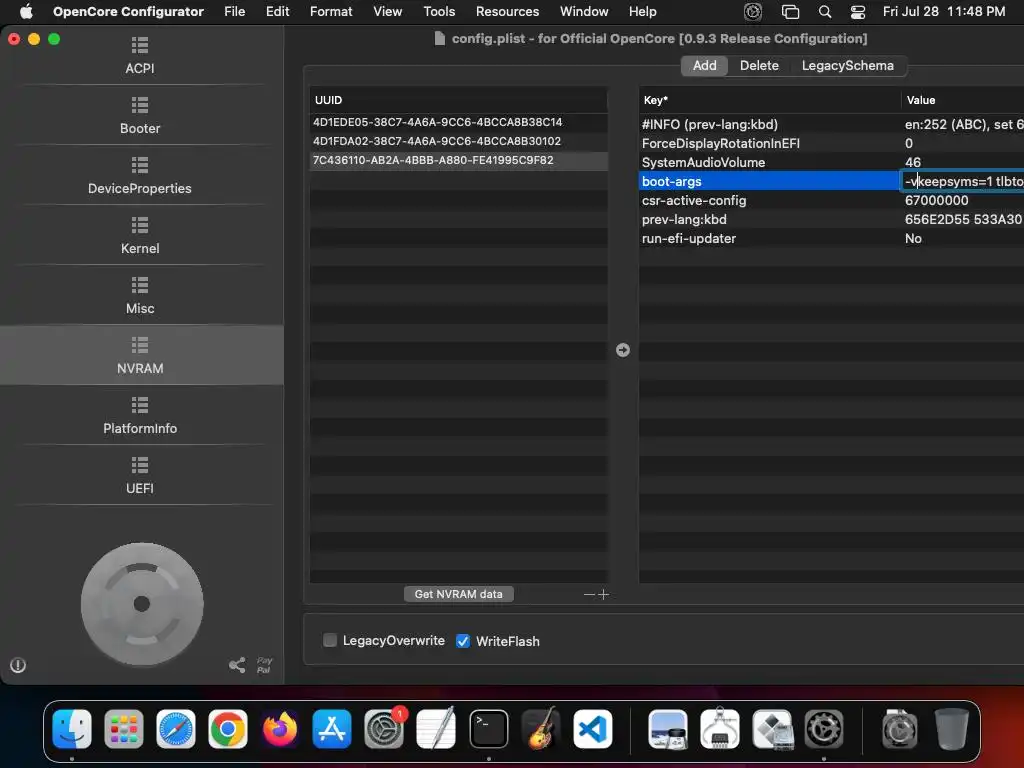Screen dimensions: 1024x768
Task: Open the Trash in the Dock
Action: [952, 729]
